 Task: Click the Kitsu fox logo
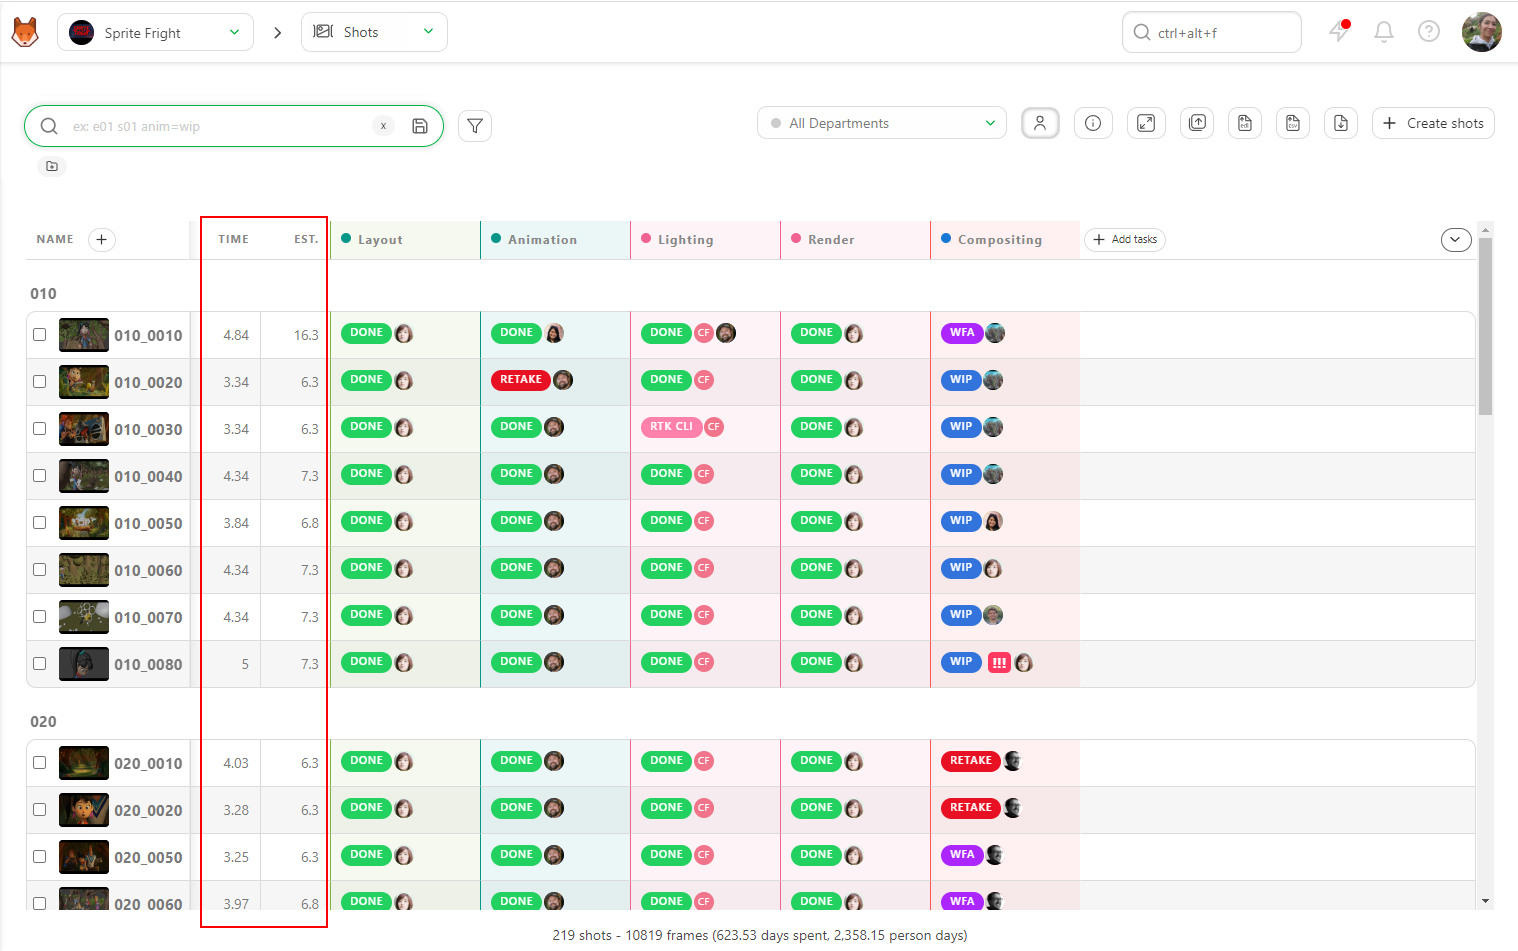(25, 32)
